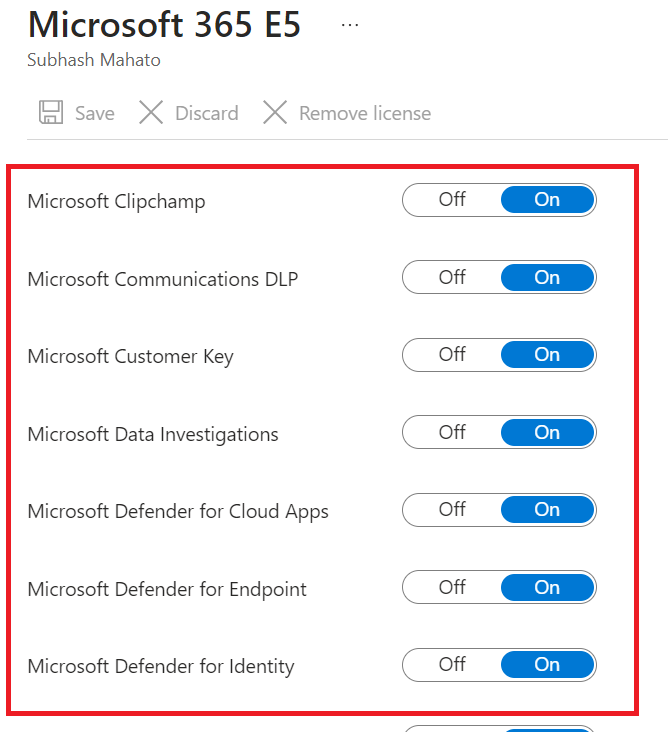The image size is (668, 732).
Task: Turn off Microsoft Clipchamp
Action: (x=452, y=200)
